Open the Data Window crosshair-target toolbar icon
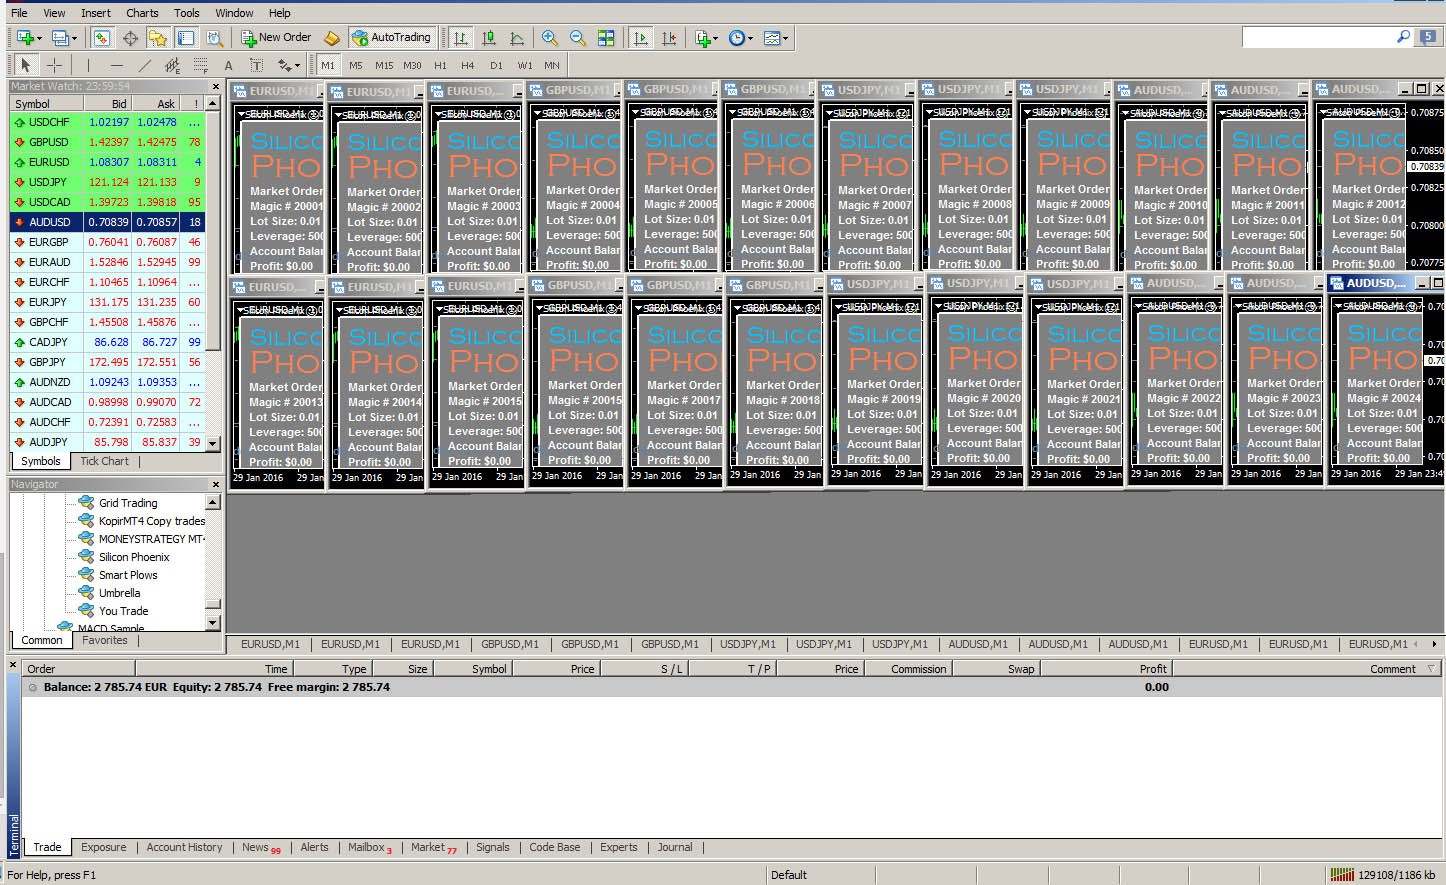Viewport: 1446px width, 885px height. coord(130,38)
